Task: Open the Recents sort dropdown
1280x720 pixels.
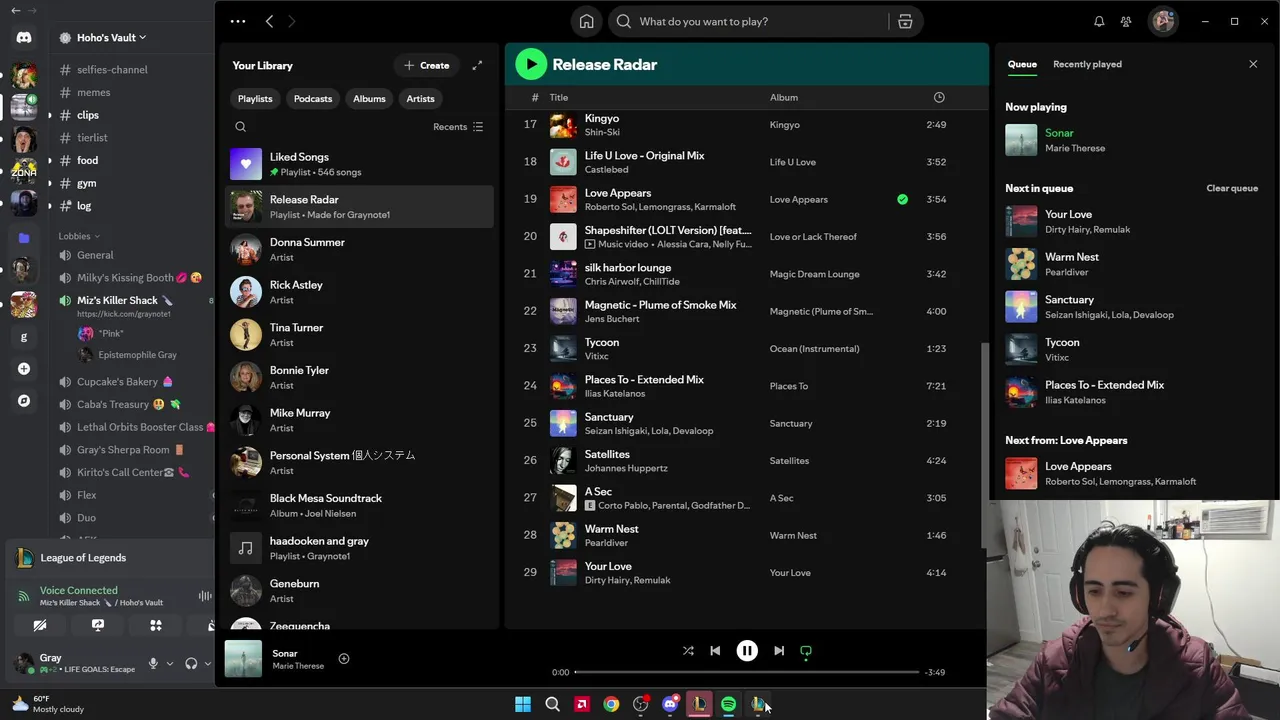Action: [x=458, y=127]
